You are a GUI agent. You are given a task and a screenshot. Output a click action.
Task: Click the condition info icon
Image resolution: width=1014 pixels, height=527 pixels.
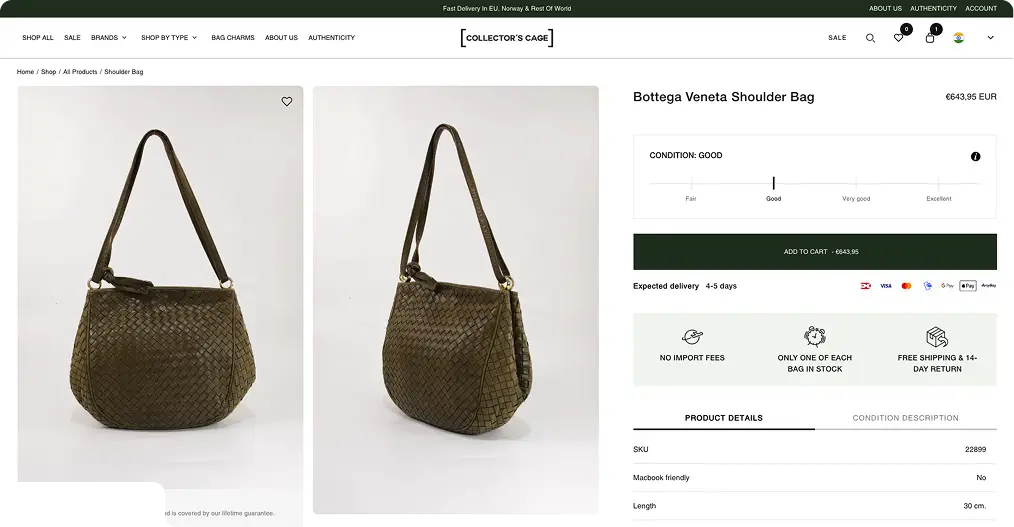pyautogui.click(x=976, y=156)
